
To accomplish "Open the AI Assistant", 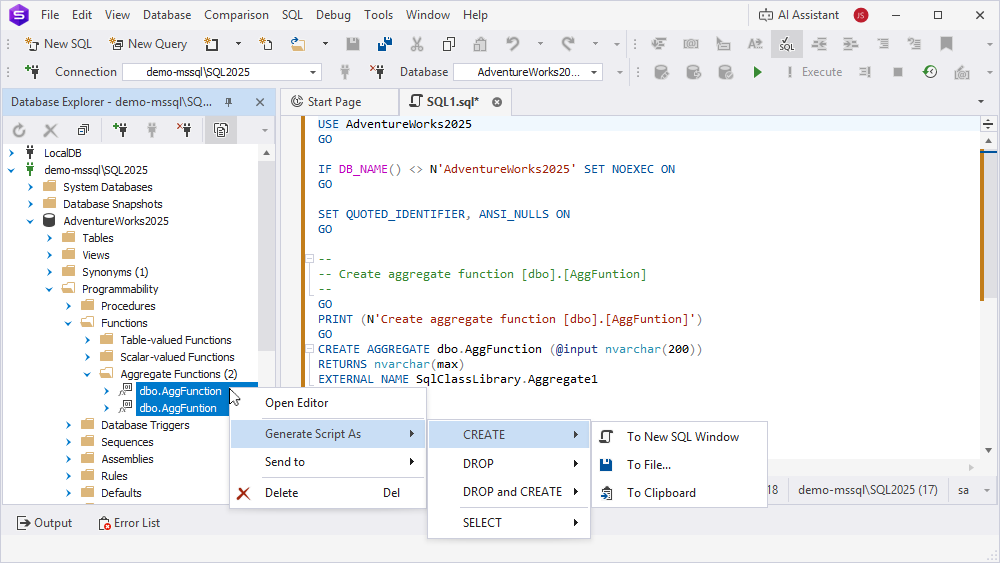I will [x=798, y=15].
